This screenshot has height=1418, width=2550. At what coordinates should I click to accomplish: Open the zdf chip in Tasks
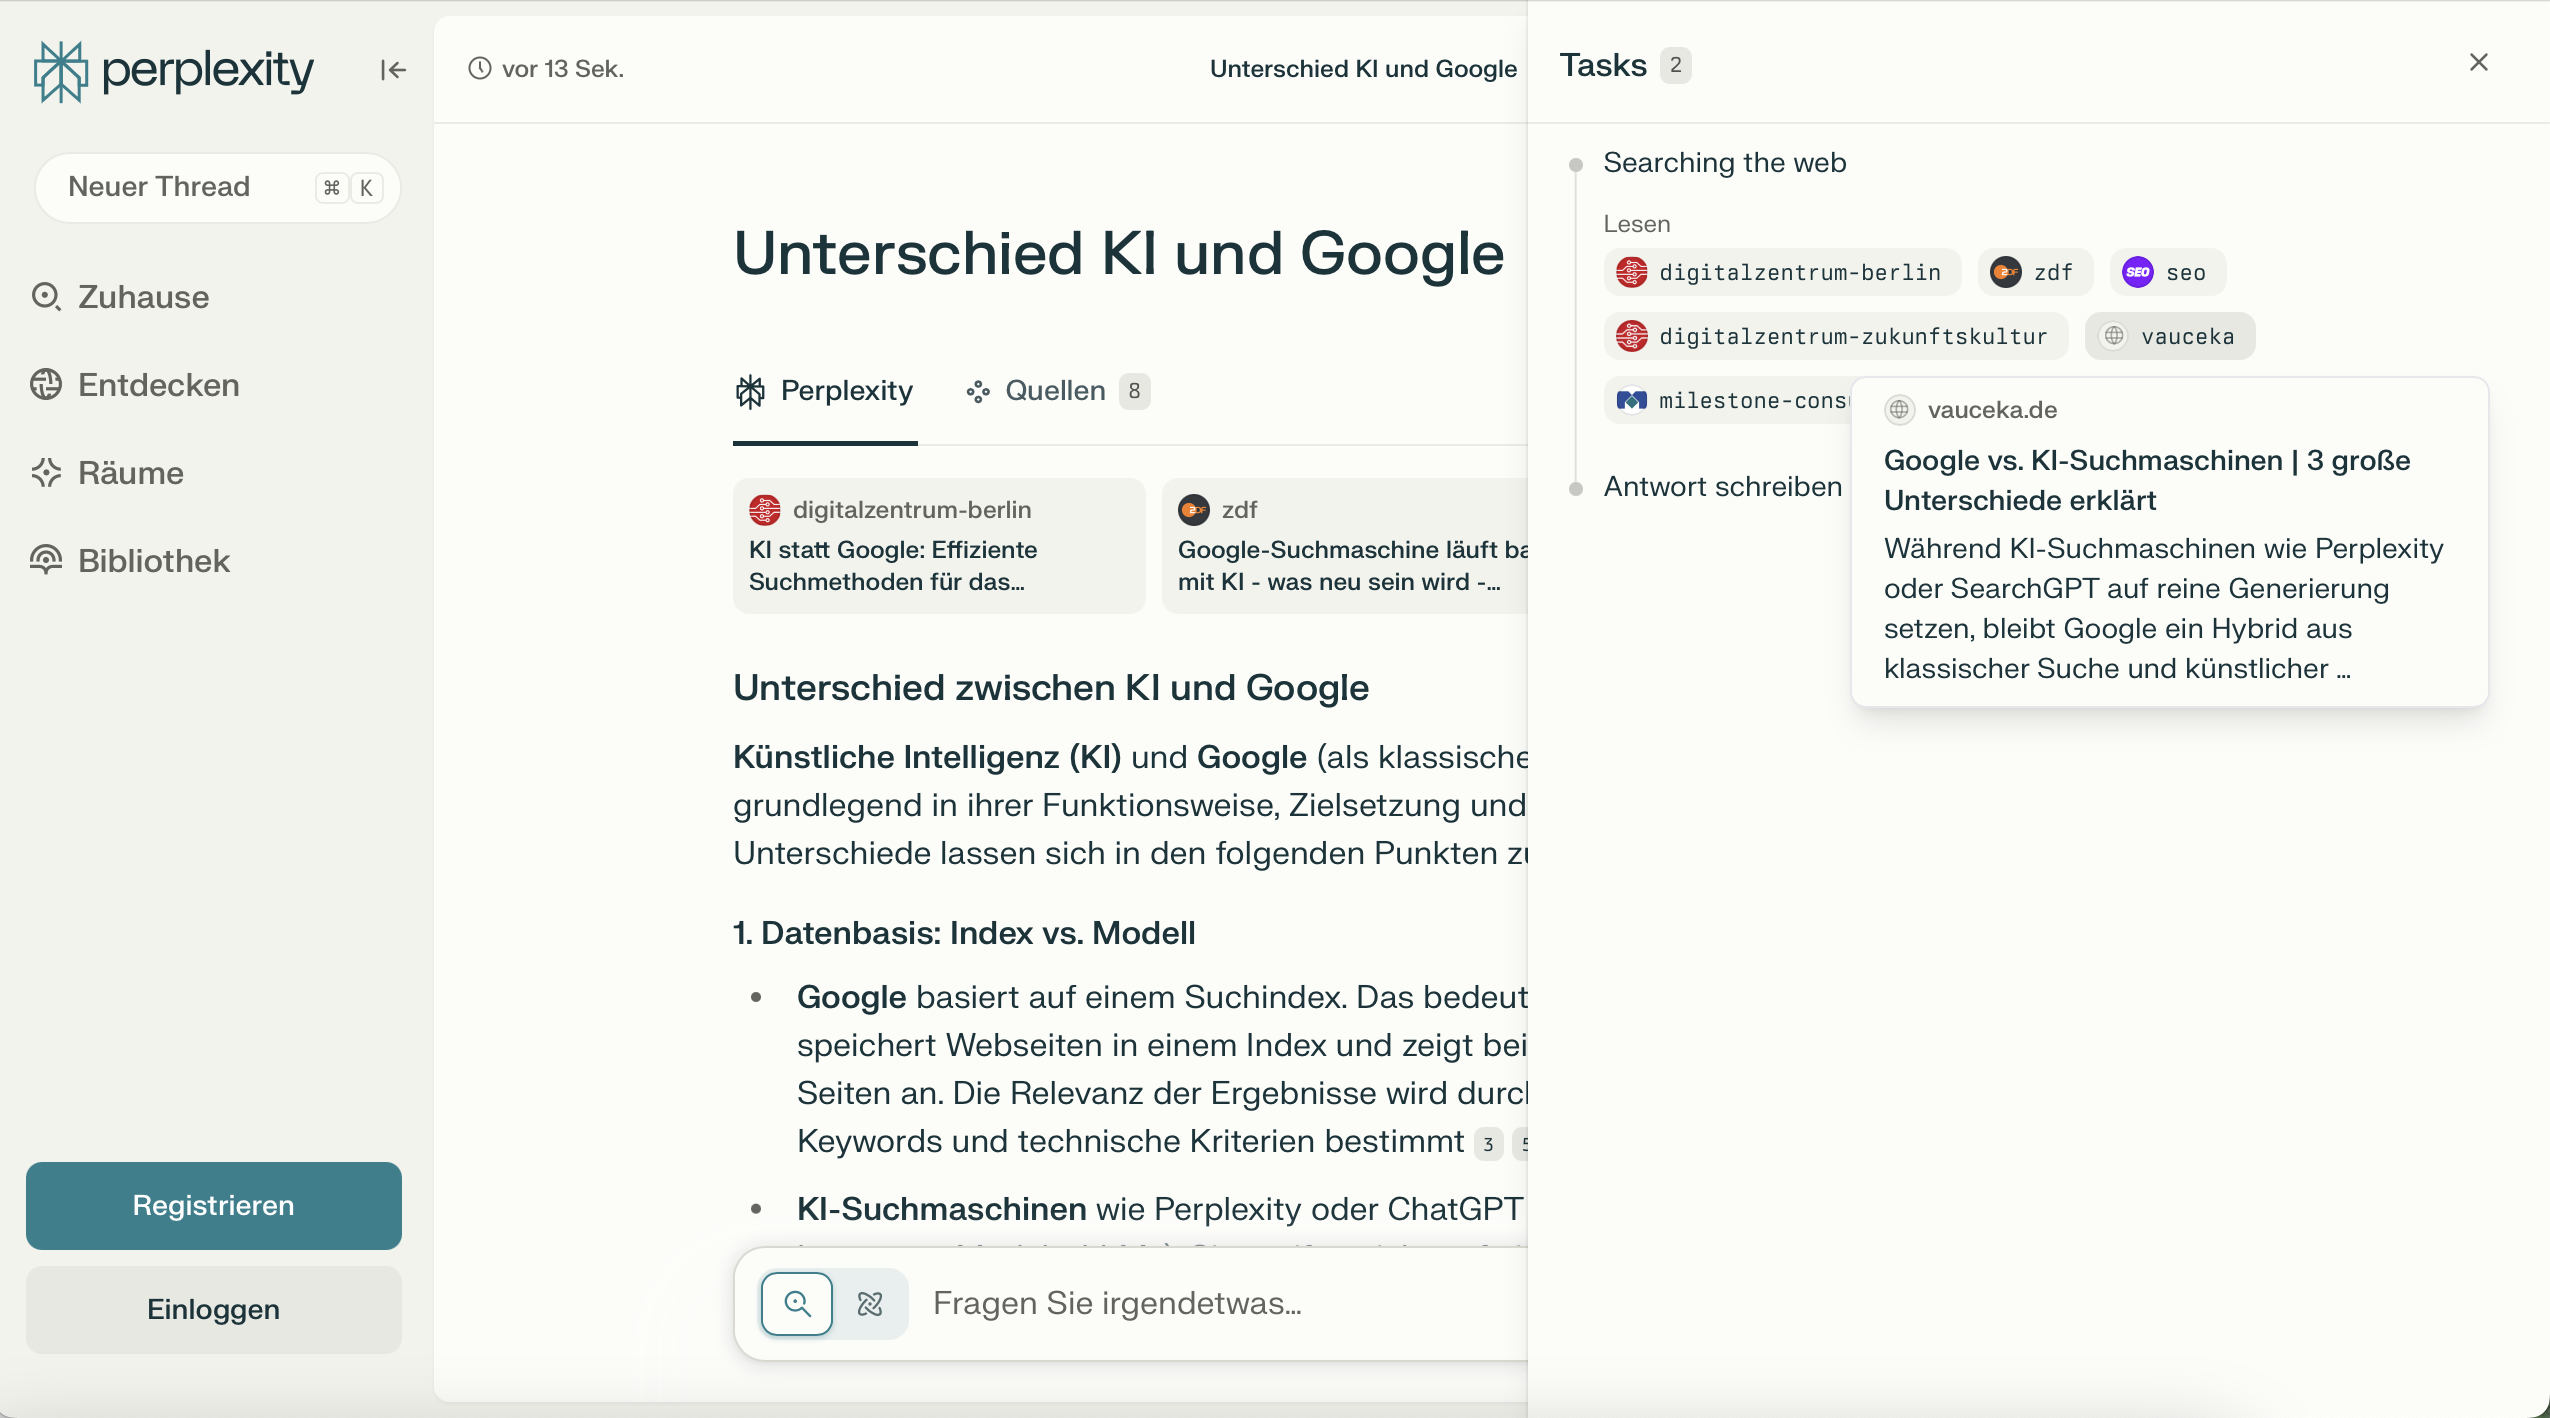click(2035, 272)
